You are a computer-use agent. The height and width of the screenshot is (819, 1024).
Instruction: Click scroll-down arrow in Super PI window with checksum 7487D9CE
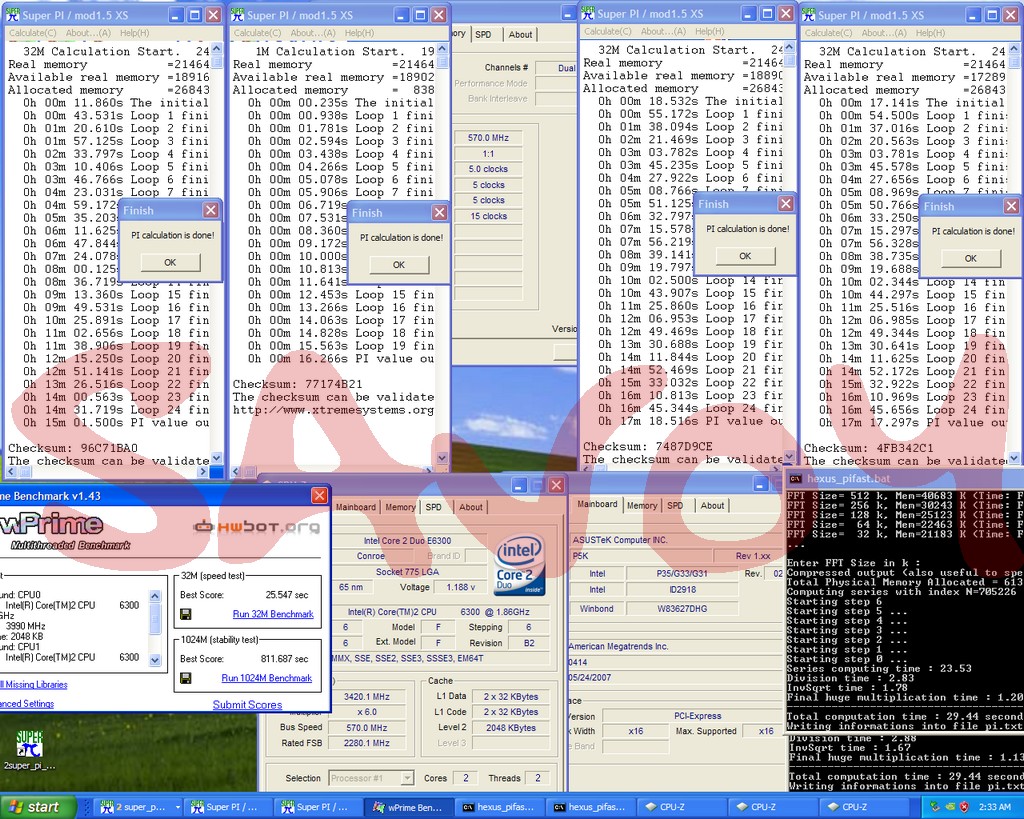pyautogui.click(x=789, y=457)
